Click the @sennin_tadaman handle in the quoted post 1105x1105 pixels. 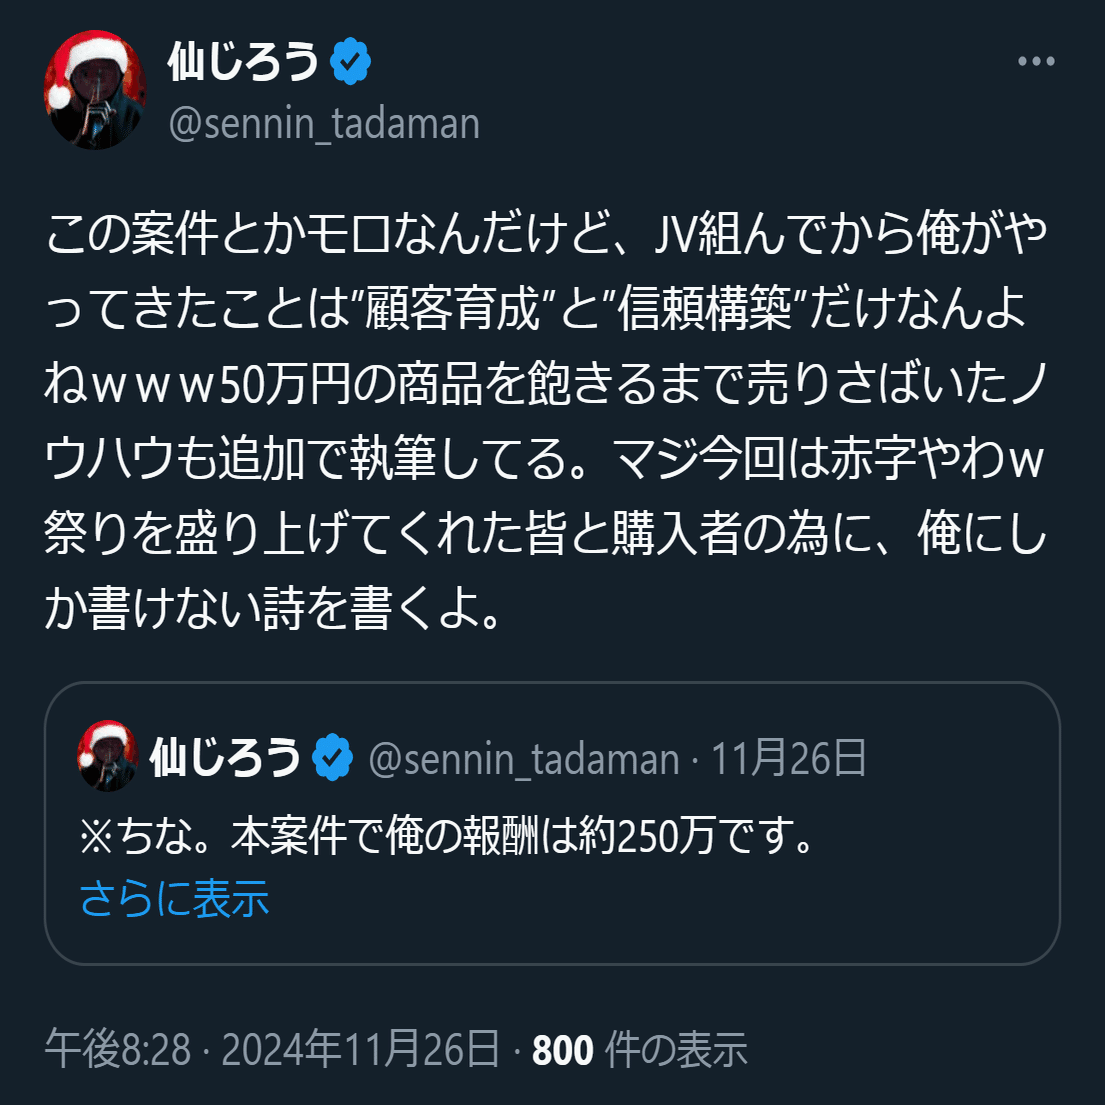(x=524, y=759)
